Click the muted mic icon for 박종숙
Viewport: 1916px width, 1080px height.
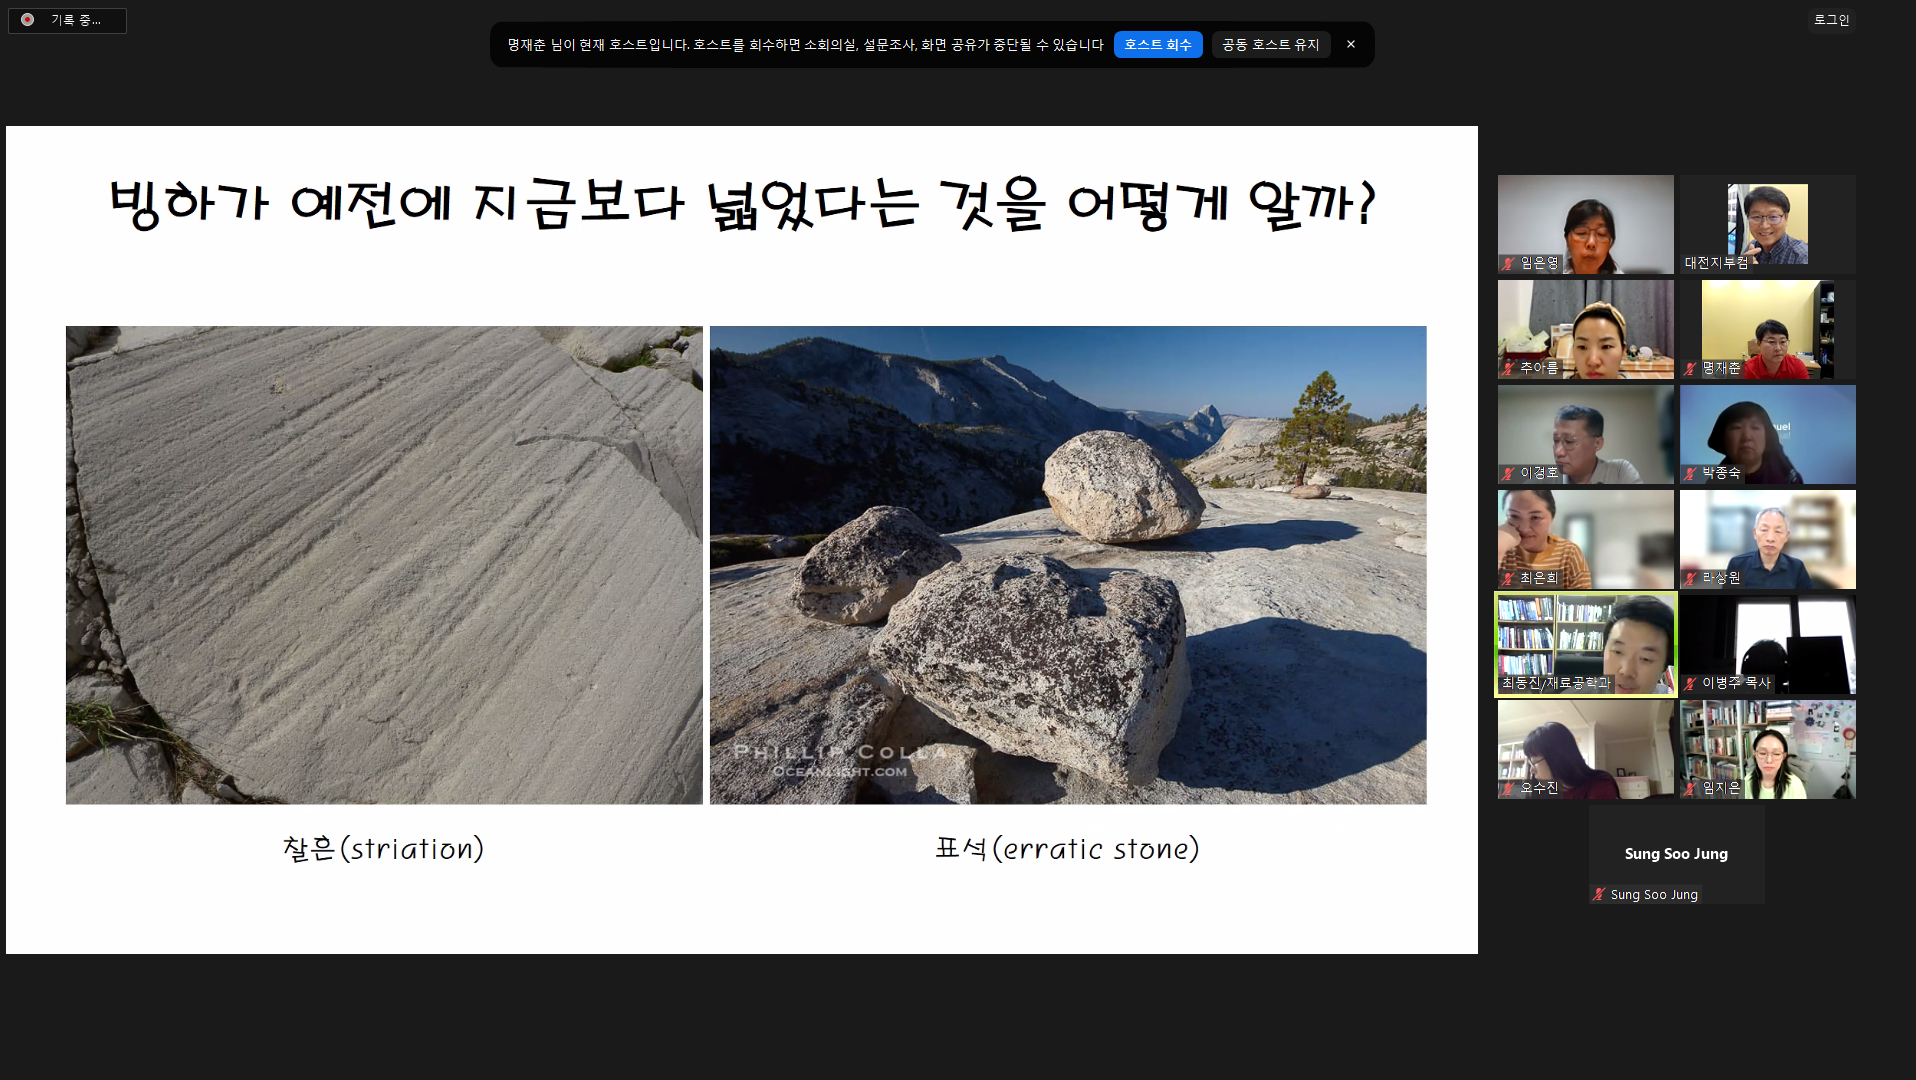[x=1690, y=473]
